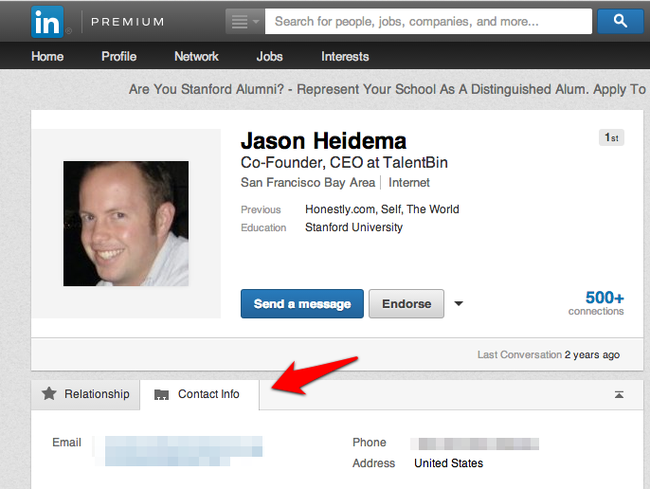This screenshot has height=489, width=650.
Task: Click the 1st degree connection badge
Action: [611, 138]
